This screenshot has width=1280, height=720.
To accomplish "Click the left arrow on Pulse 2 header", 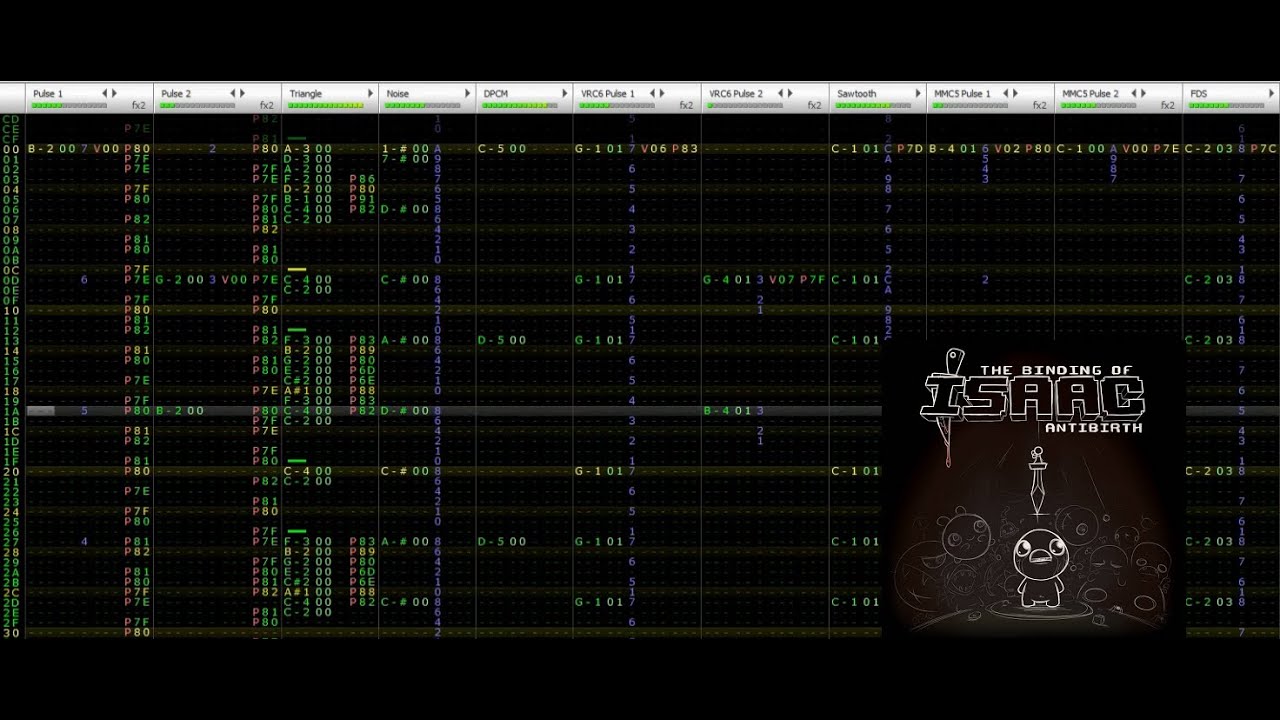I will click(233, 93).
